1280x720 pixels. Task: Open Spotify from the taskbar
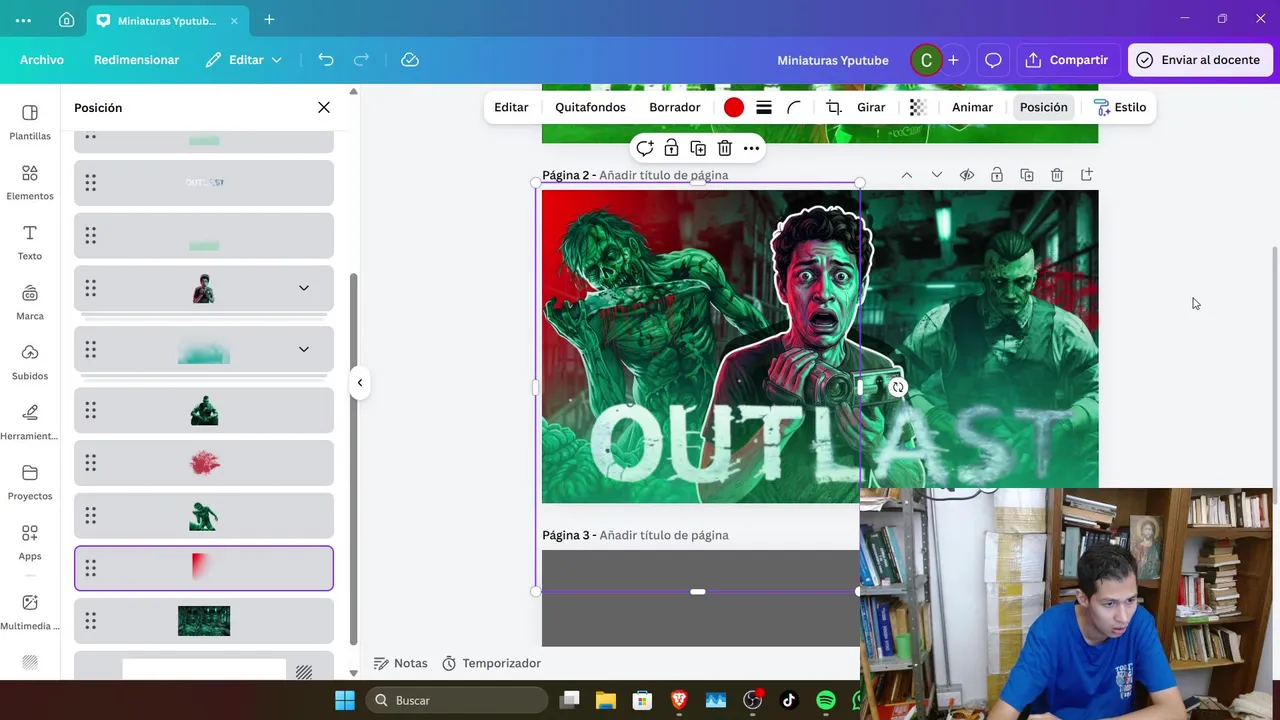(826, 700)
